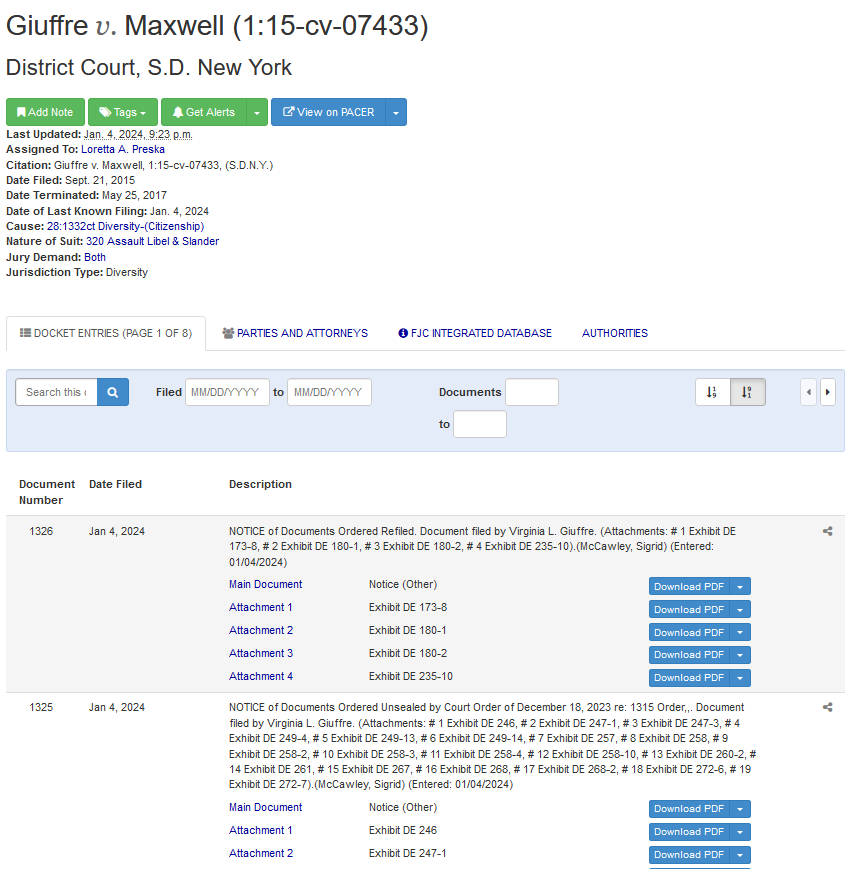Expand download options for Exhibit DE 246
This screenshot has height=869, width=851.
[x=740, y=832]
